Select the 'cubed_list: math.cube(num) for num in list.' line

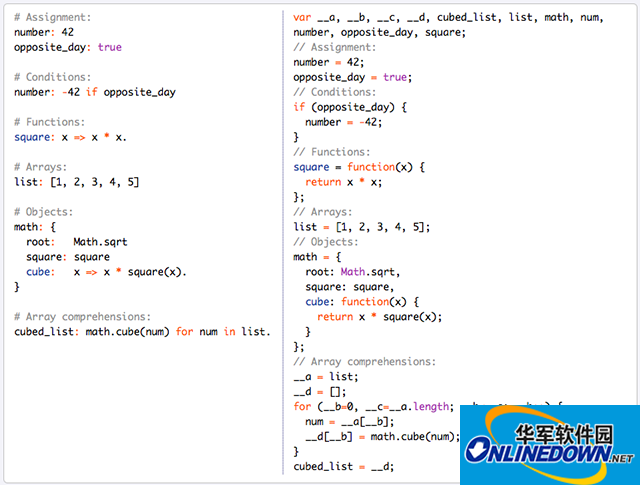click(x=142, y=332)
